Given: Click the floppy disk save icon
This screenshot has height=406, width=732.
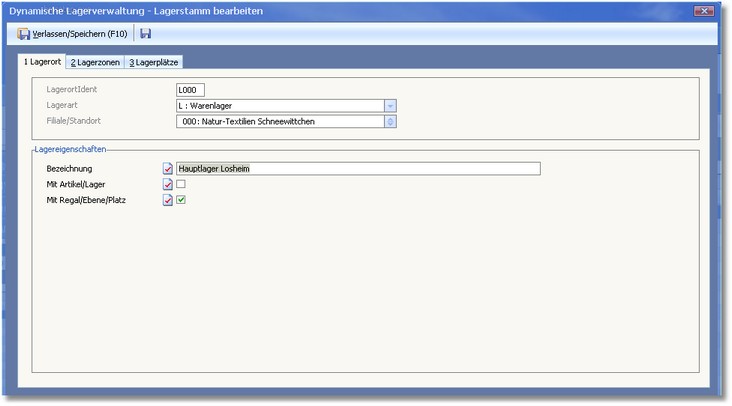Looking at the screenshot, I should (146, 34).
